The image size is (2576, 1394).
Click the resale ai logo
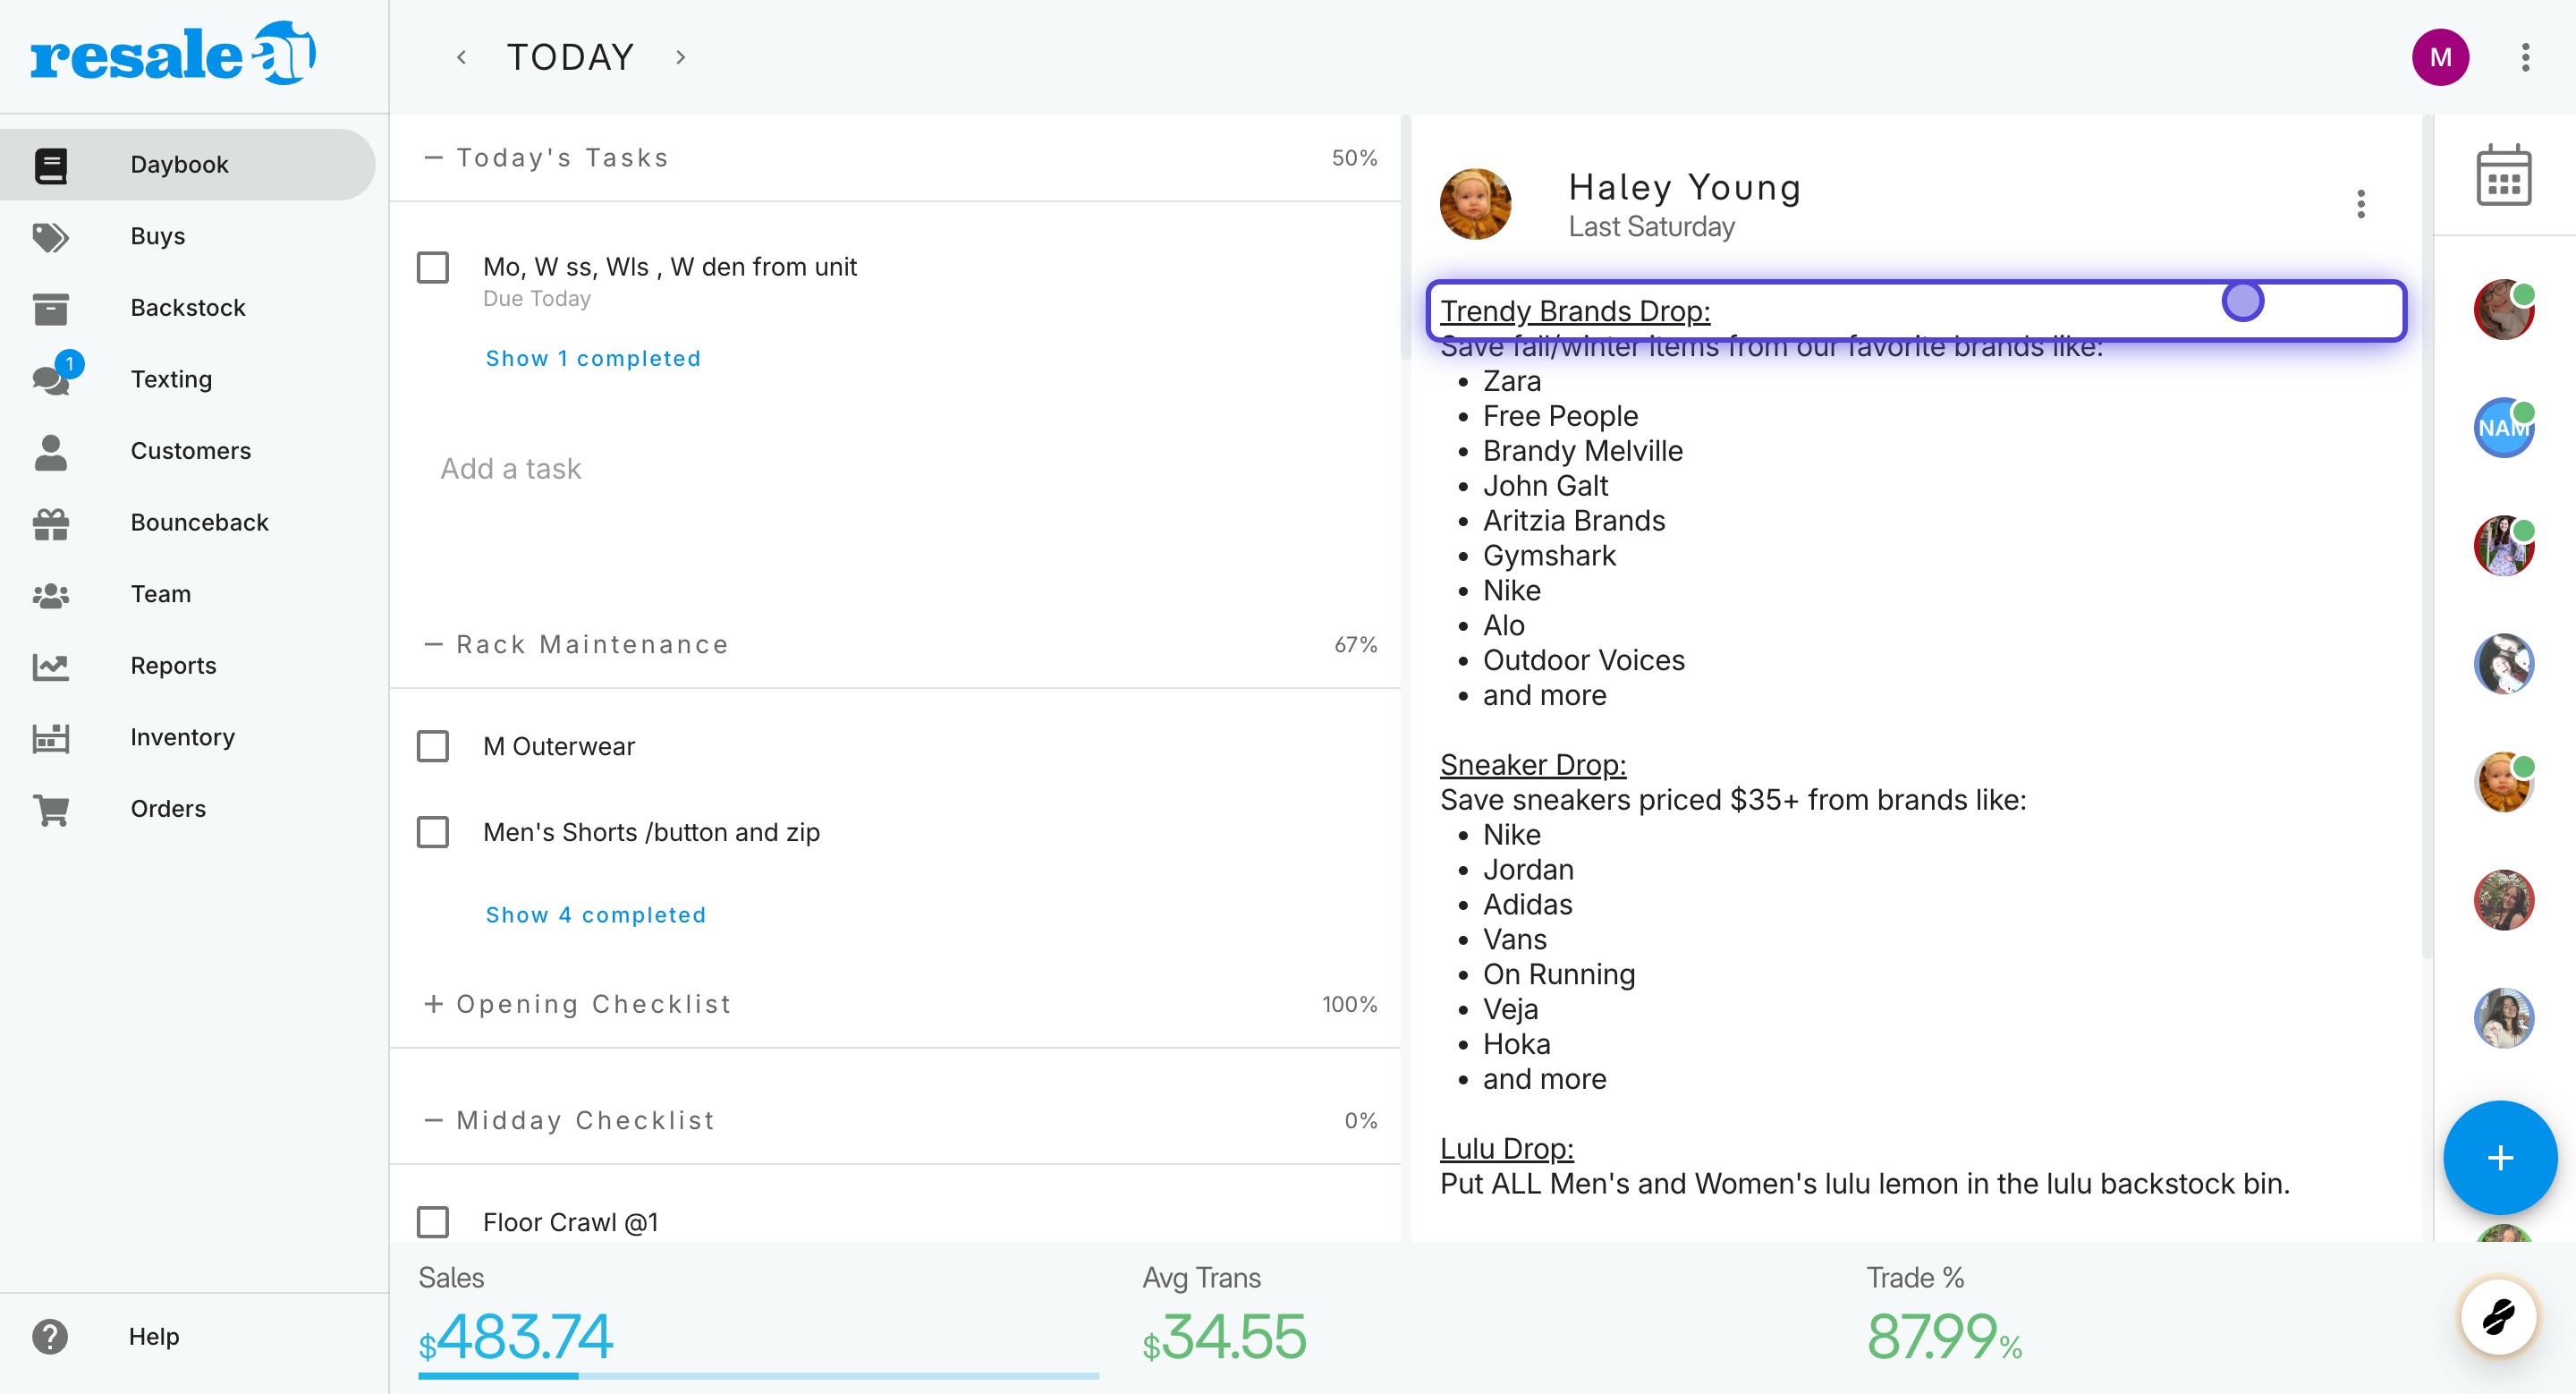(173, 53)
